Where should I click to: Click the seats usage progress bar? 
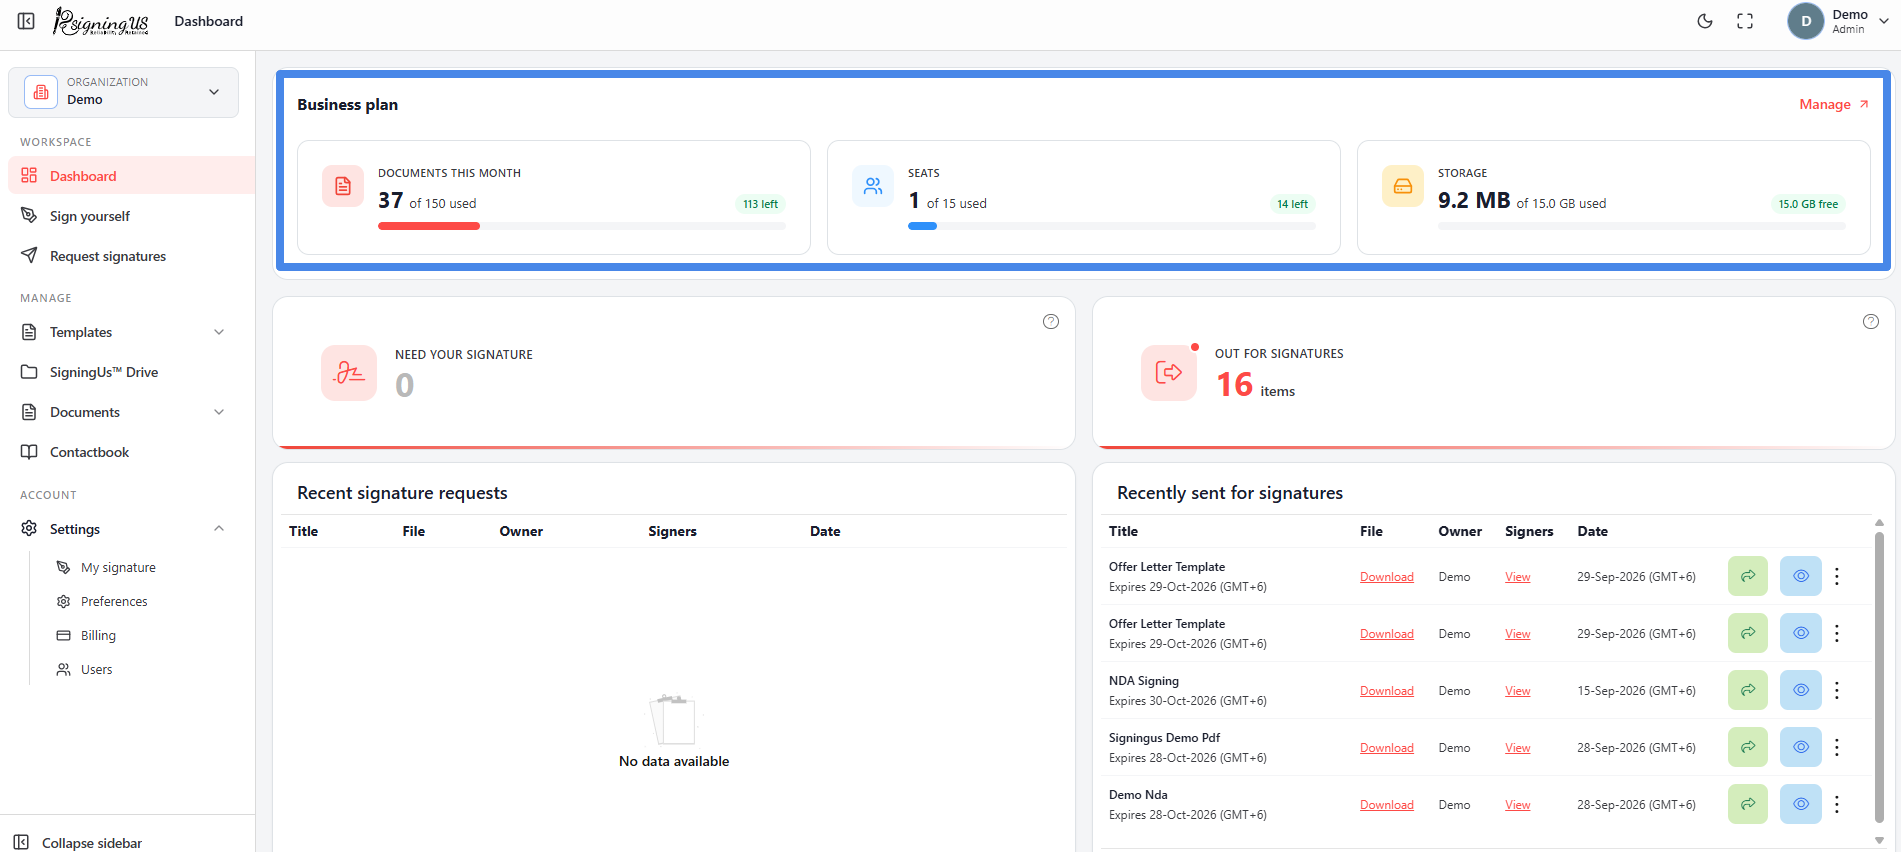[x=1112, y=226]
